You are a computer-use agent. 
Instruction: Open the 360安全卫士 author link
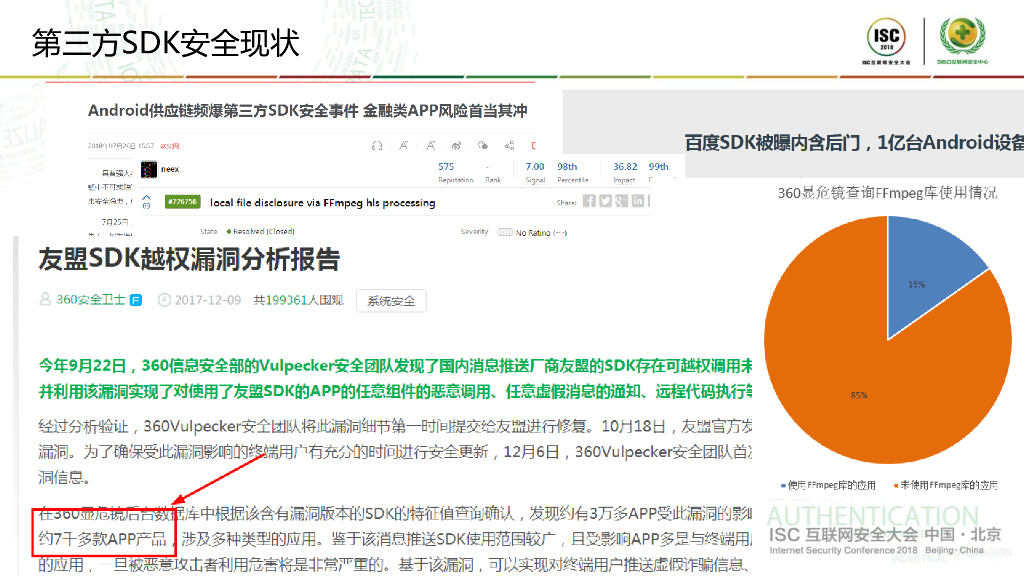click(91, 300)
